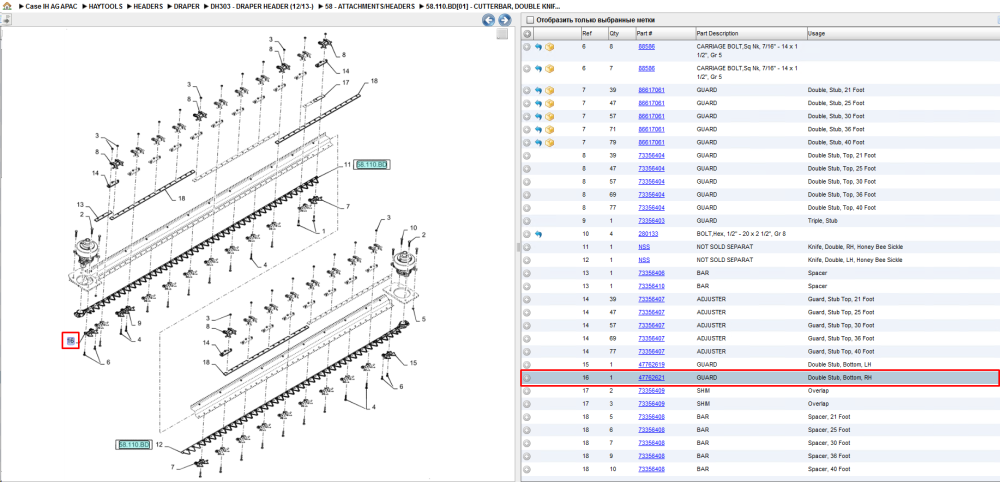The height and width of the screenshot is (482, 1000).
Task: Select callout 9 on the diagram
Action: click(138, 323)
